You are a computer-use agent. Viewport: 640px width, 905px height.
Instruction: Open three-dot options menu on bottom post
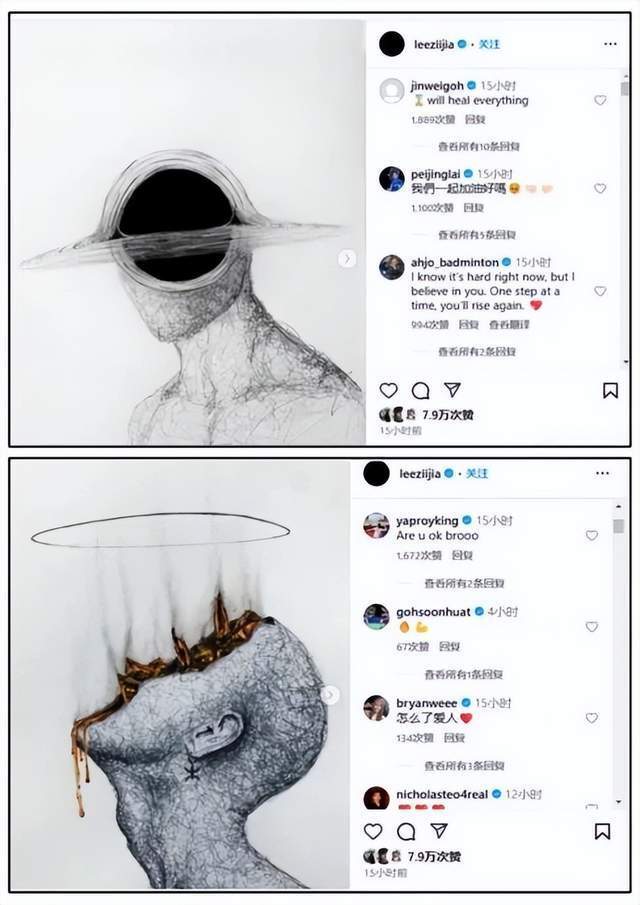click(x=602, y=473)
